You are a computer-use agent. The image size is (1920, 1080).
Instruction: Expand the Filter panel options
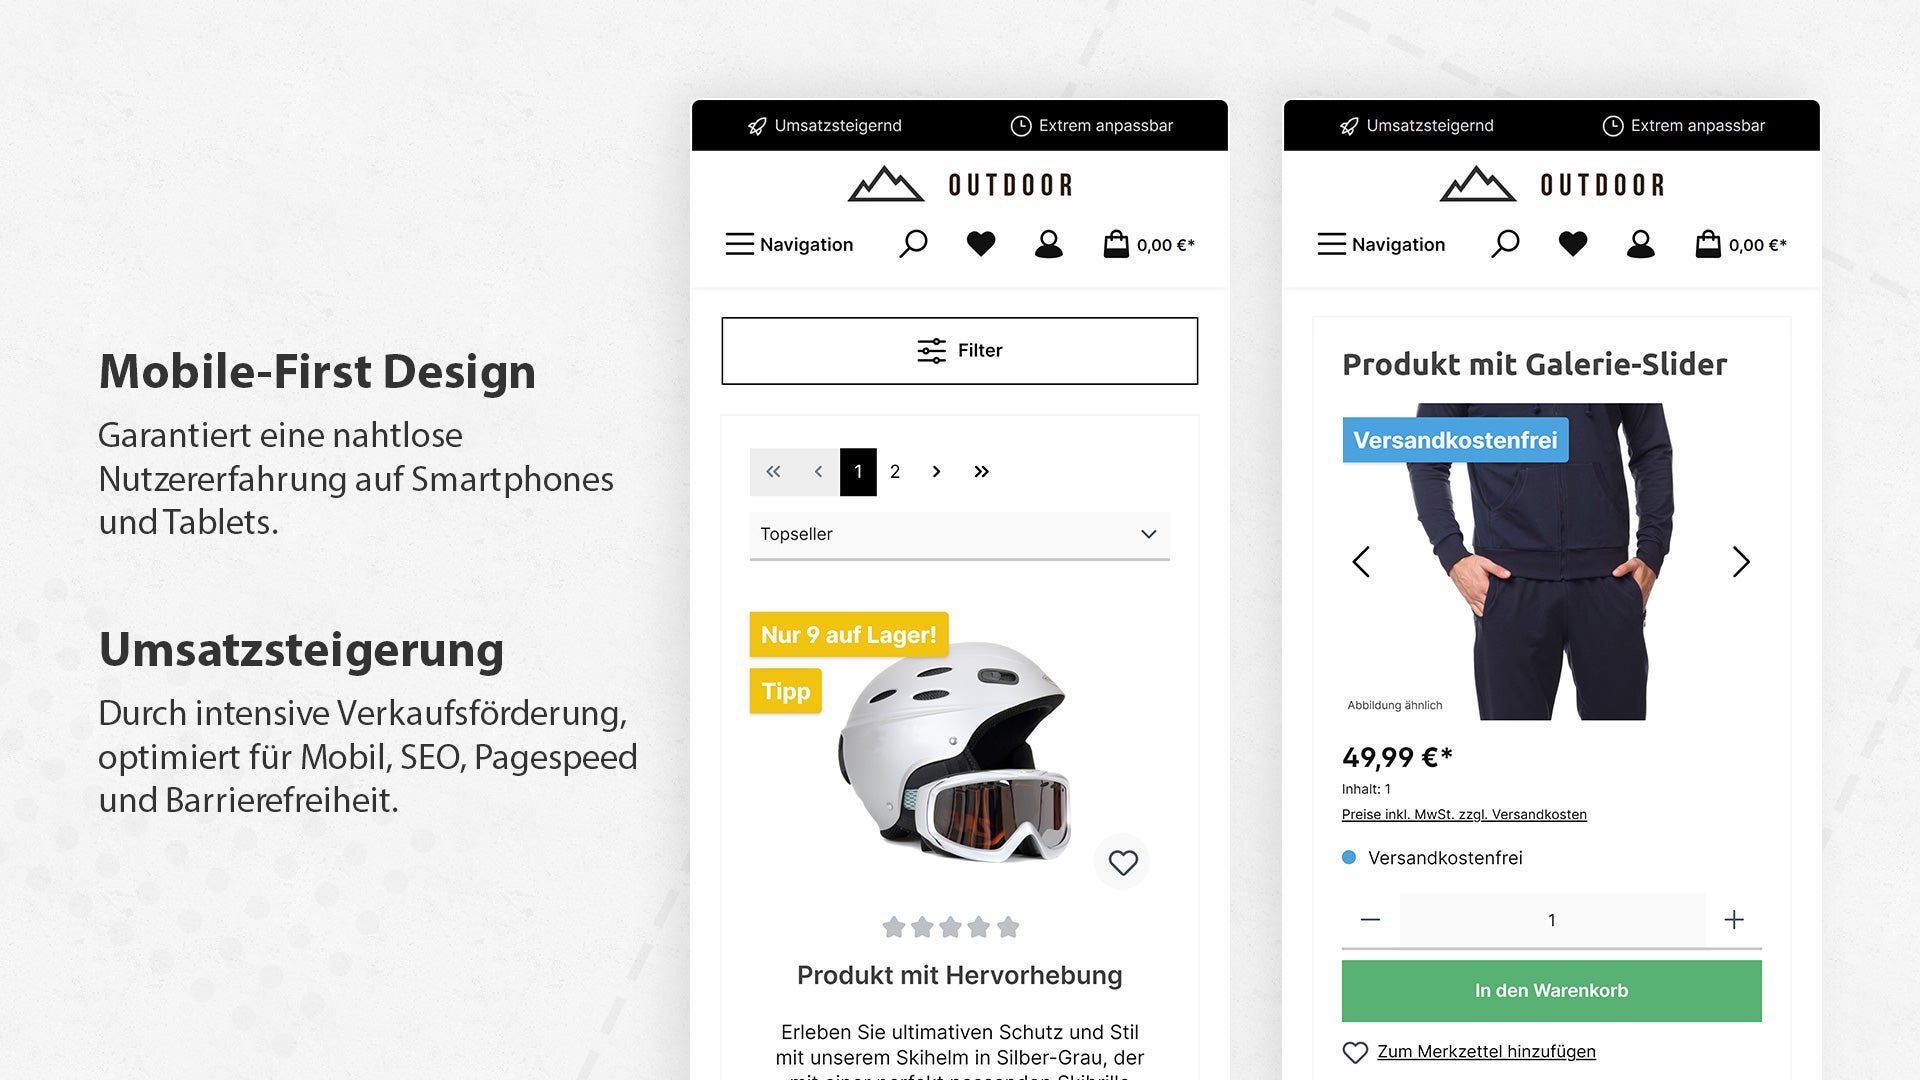click(x=959, y=349)
